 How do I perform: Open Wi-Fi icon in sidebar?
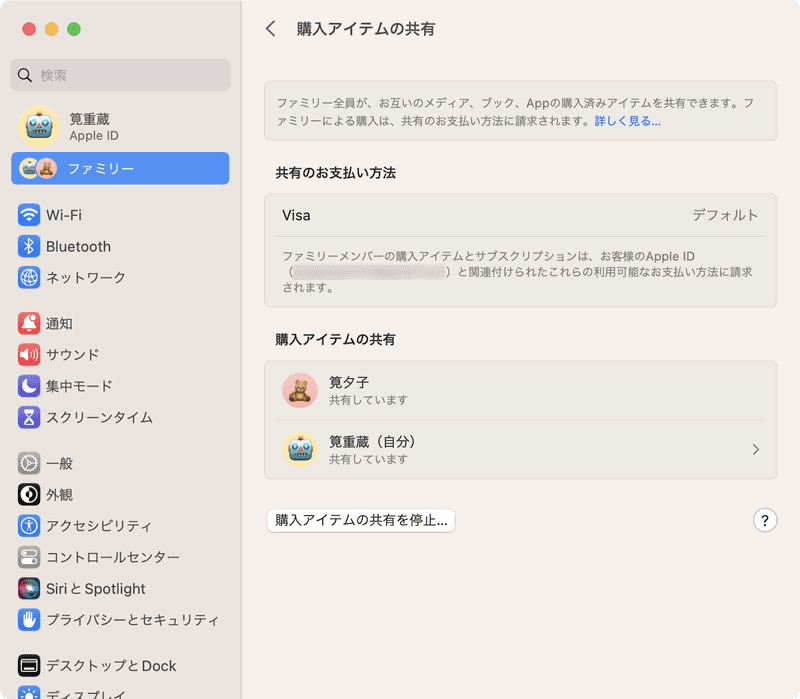pos(29,215)
